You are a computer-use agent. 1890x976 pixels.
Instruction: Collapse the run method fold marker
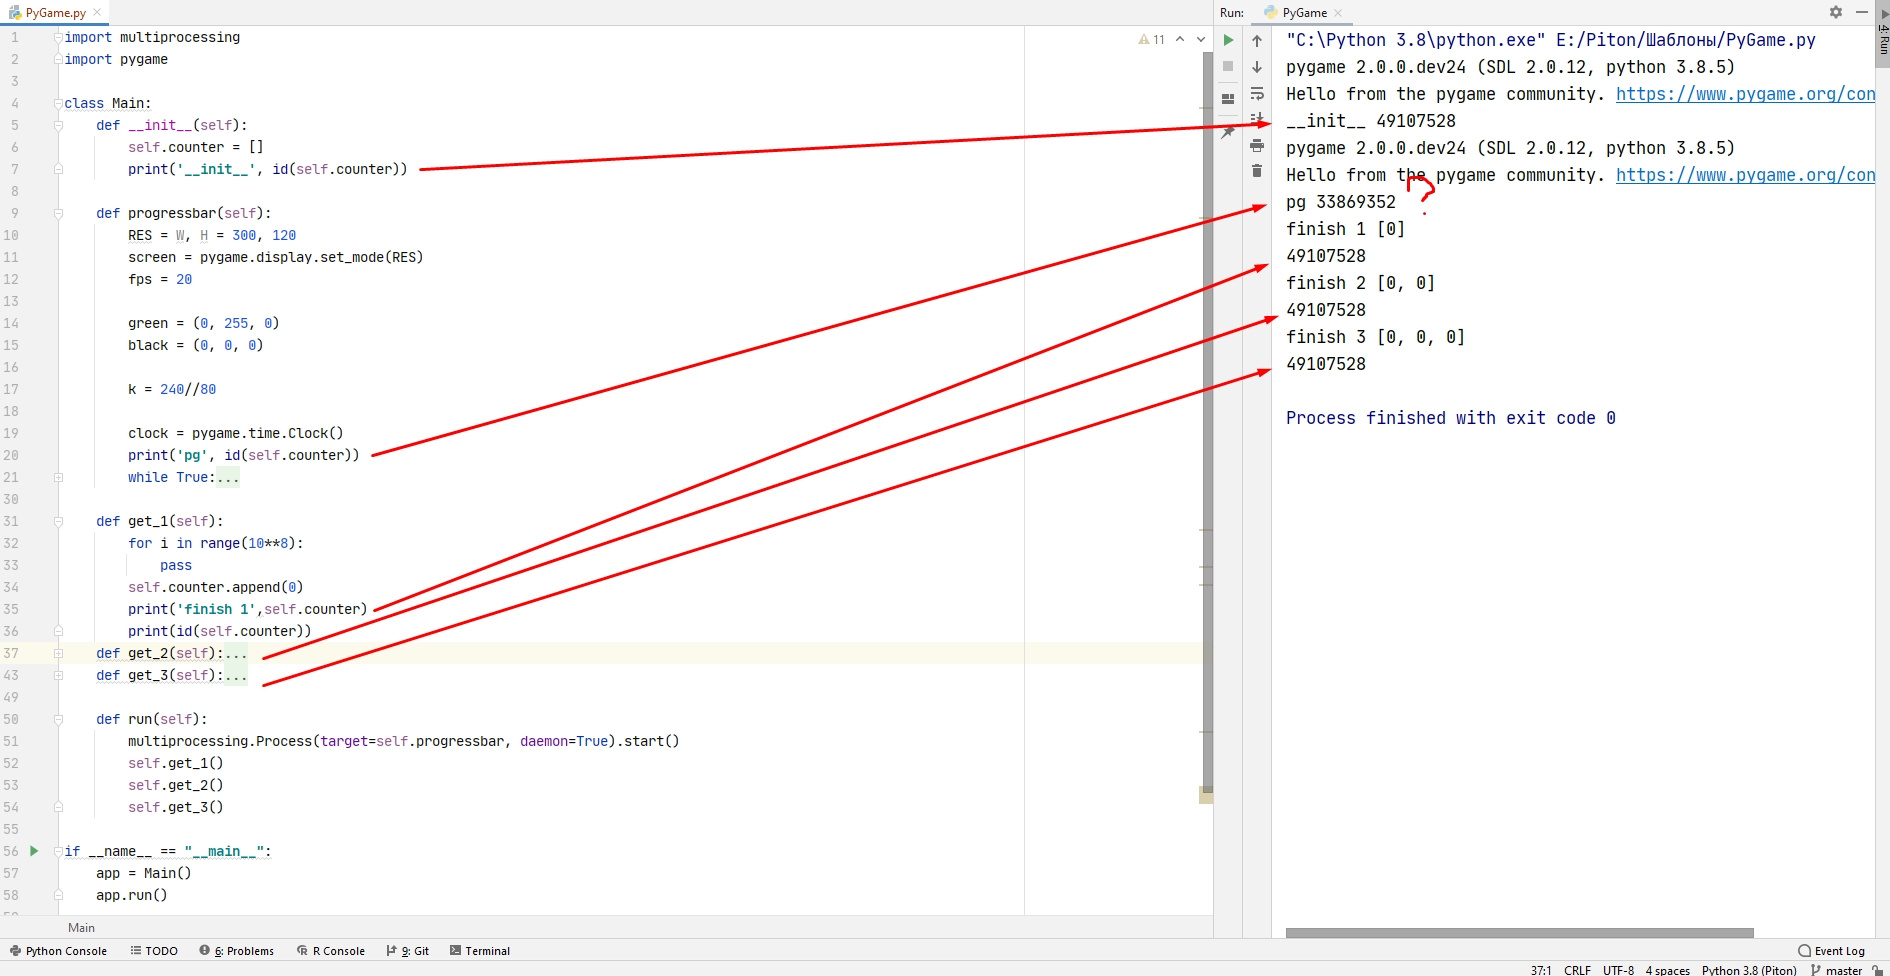tap(58, 719)
